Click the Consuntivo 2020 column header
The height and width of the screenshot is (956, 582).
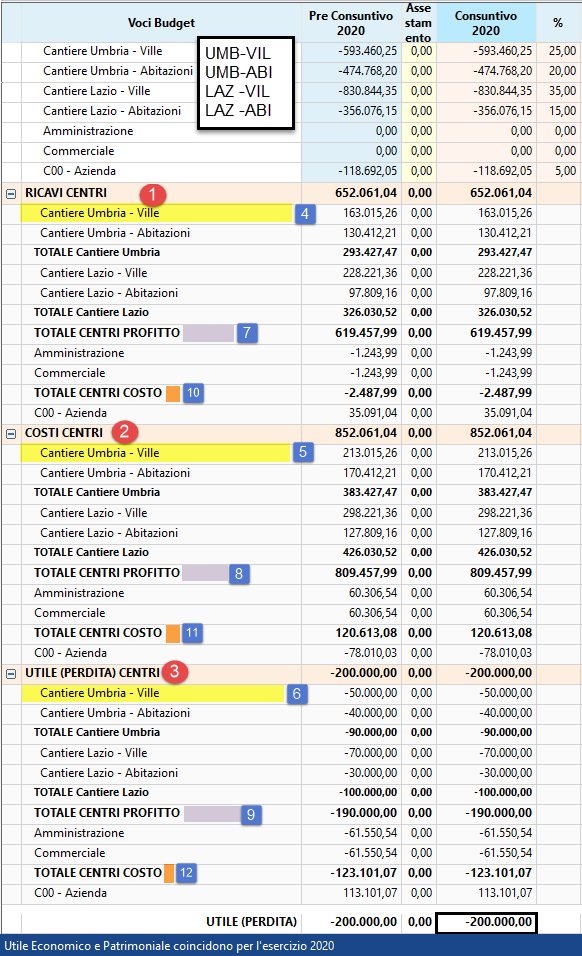tap(486, 23)
